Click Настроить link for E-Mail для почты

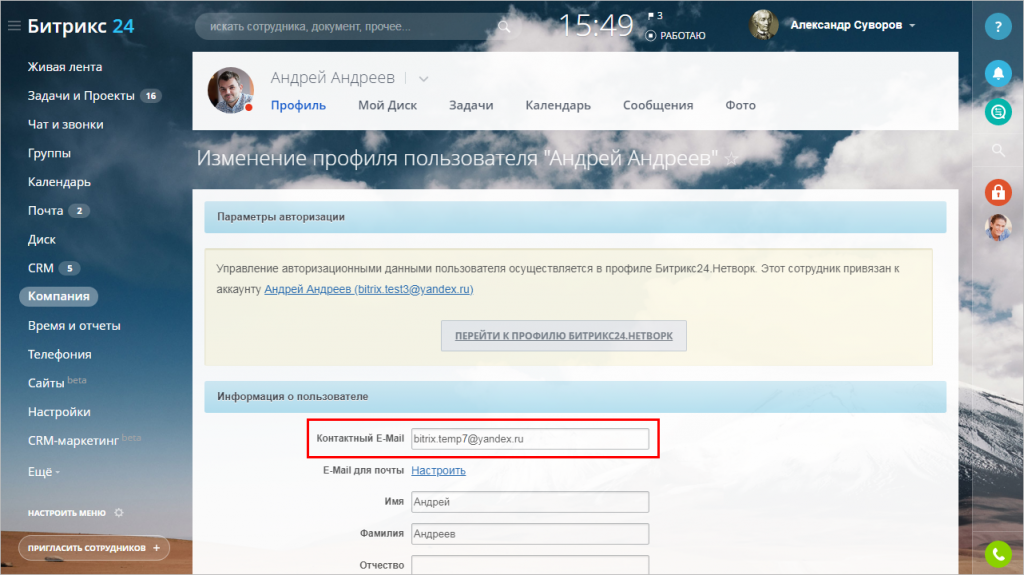coord(438,470)
